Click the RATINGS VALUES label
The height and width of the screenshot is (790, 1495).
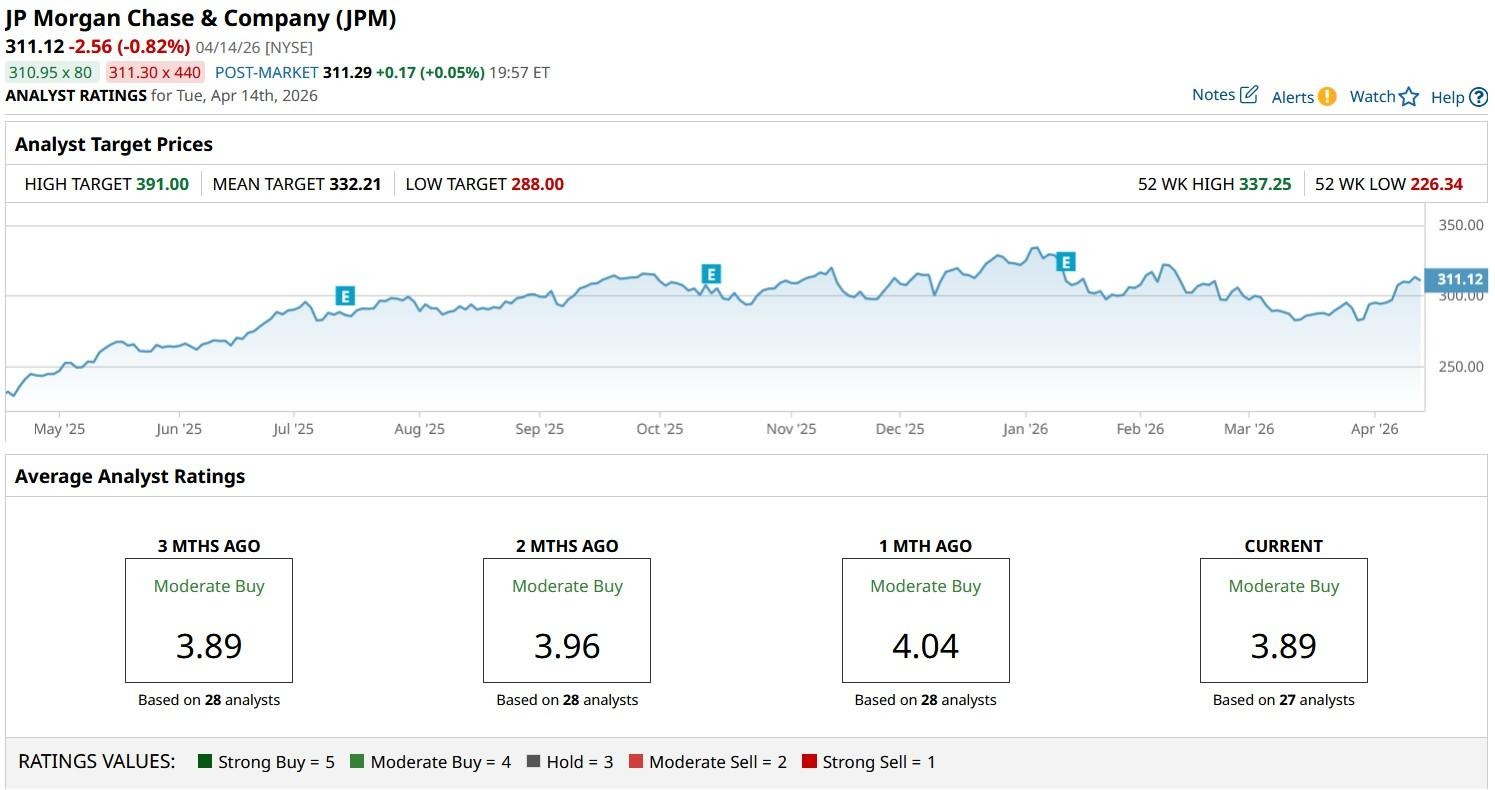(x=97, y=762)
